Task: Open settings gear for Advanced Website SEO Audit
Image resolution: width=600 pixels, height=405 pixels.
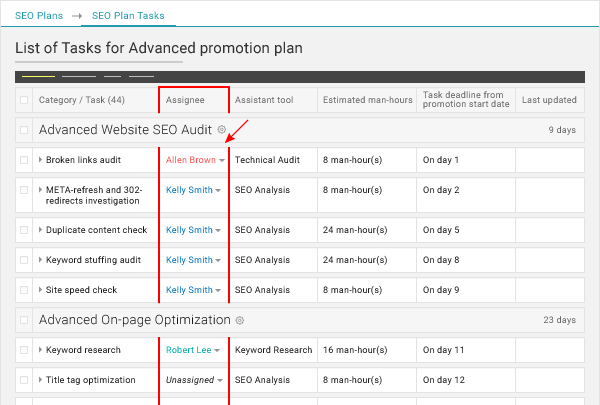Action: point(222,129)
